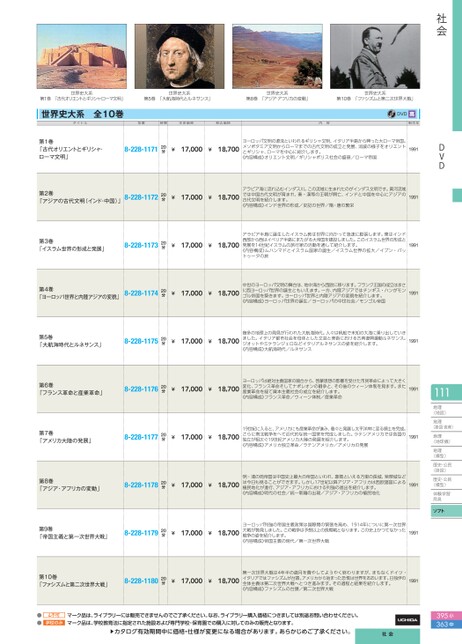This screenshot has height=644, width=462.
Task: Click the DVD disc icon in header
Action: click(x=391, y=114)
